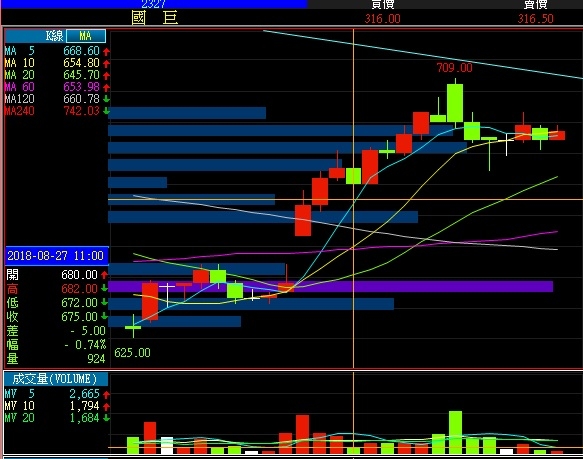Click the MA240 value 742.03
The image size is (583, 459).
[x=81, y=111]
